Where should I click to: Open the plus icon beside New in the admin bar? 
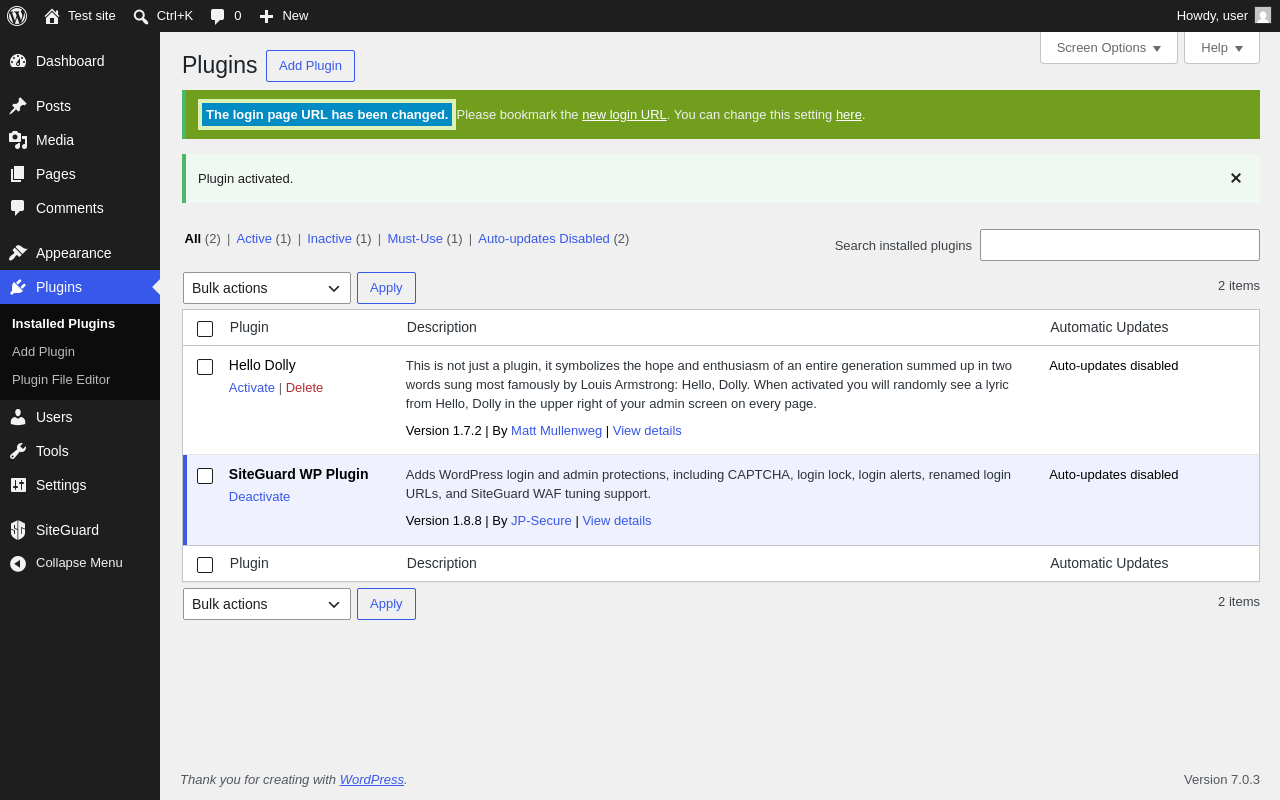(266, 16)
